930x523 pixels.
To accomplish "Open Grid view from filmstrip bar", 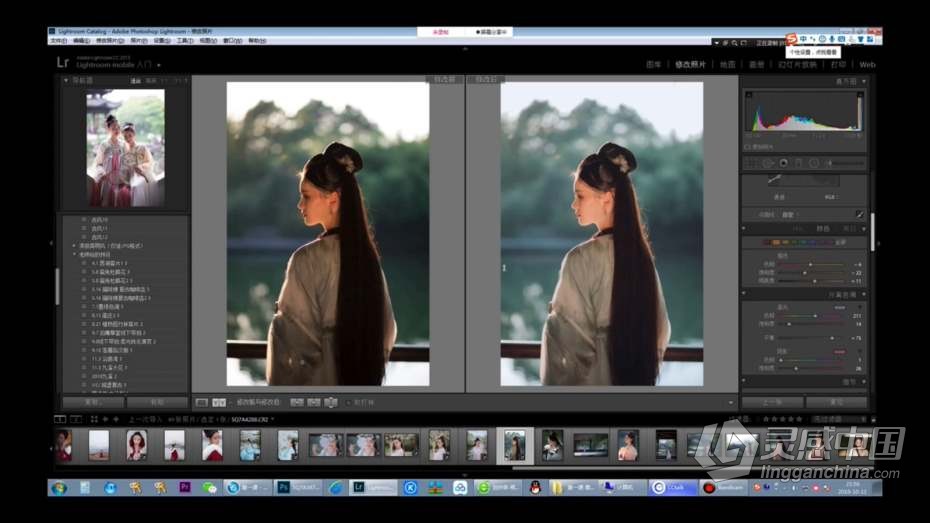I will 94,419.
